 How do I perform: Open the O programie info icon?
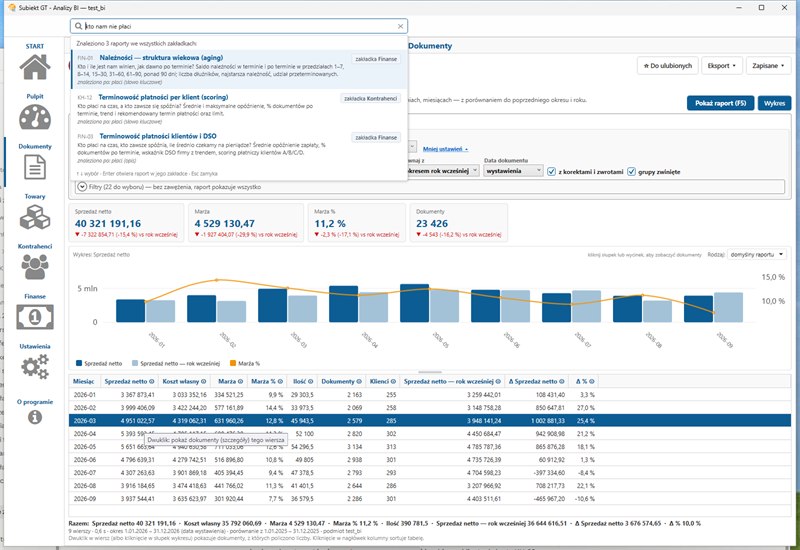click(35, 417)
